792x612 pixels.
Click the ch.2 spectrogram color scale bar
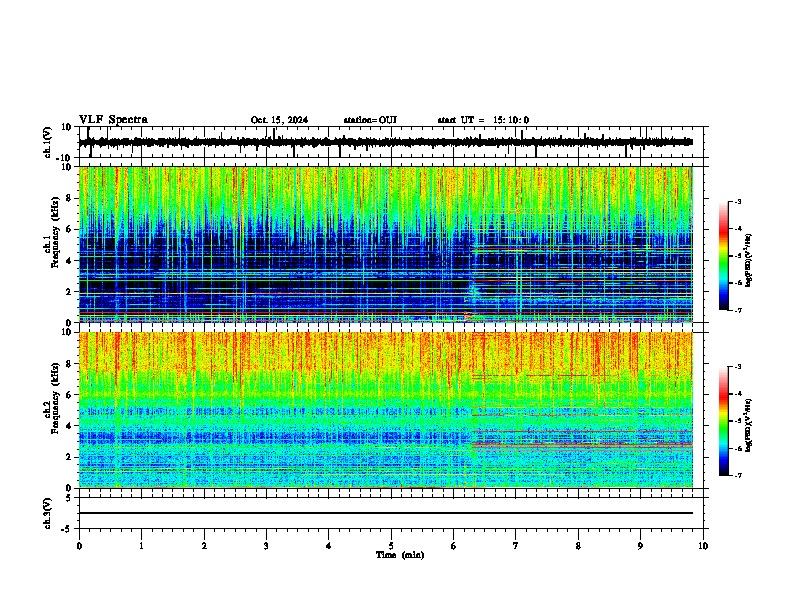point(723,421)
